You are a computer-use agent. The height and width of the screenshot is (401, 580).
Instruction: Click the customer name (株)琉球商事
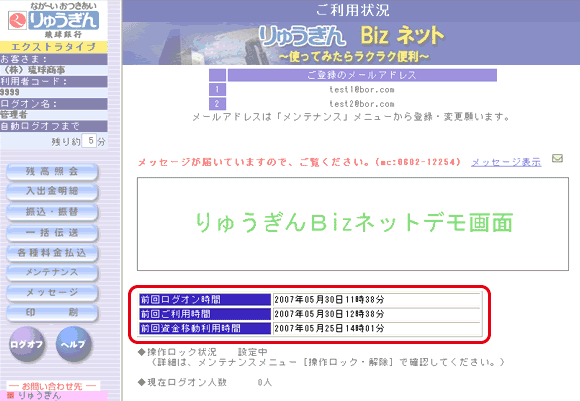(x=33, y=70)
